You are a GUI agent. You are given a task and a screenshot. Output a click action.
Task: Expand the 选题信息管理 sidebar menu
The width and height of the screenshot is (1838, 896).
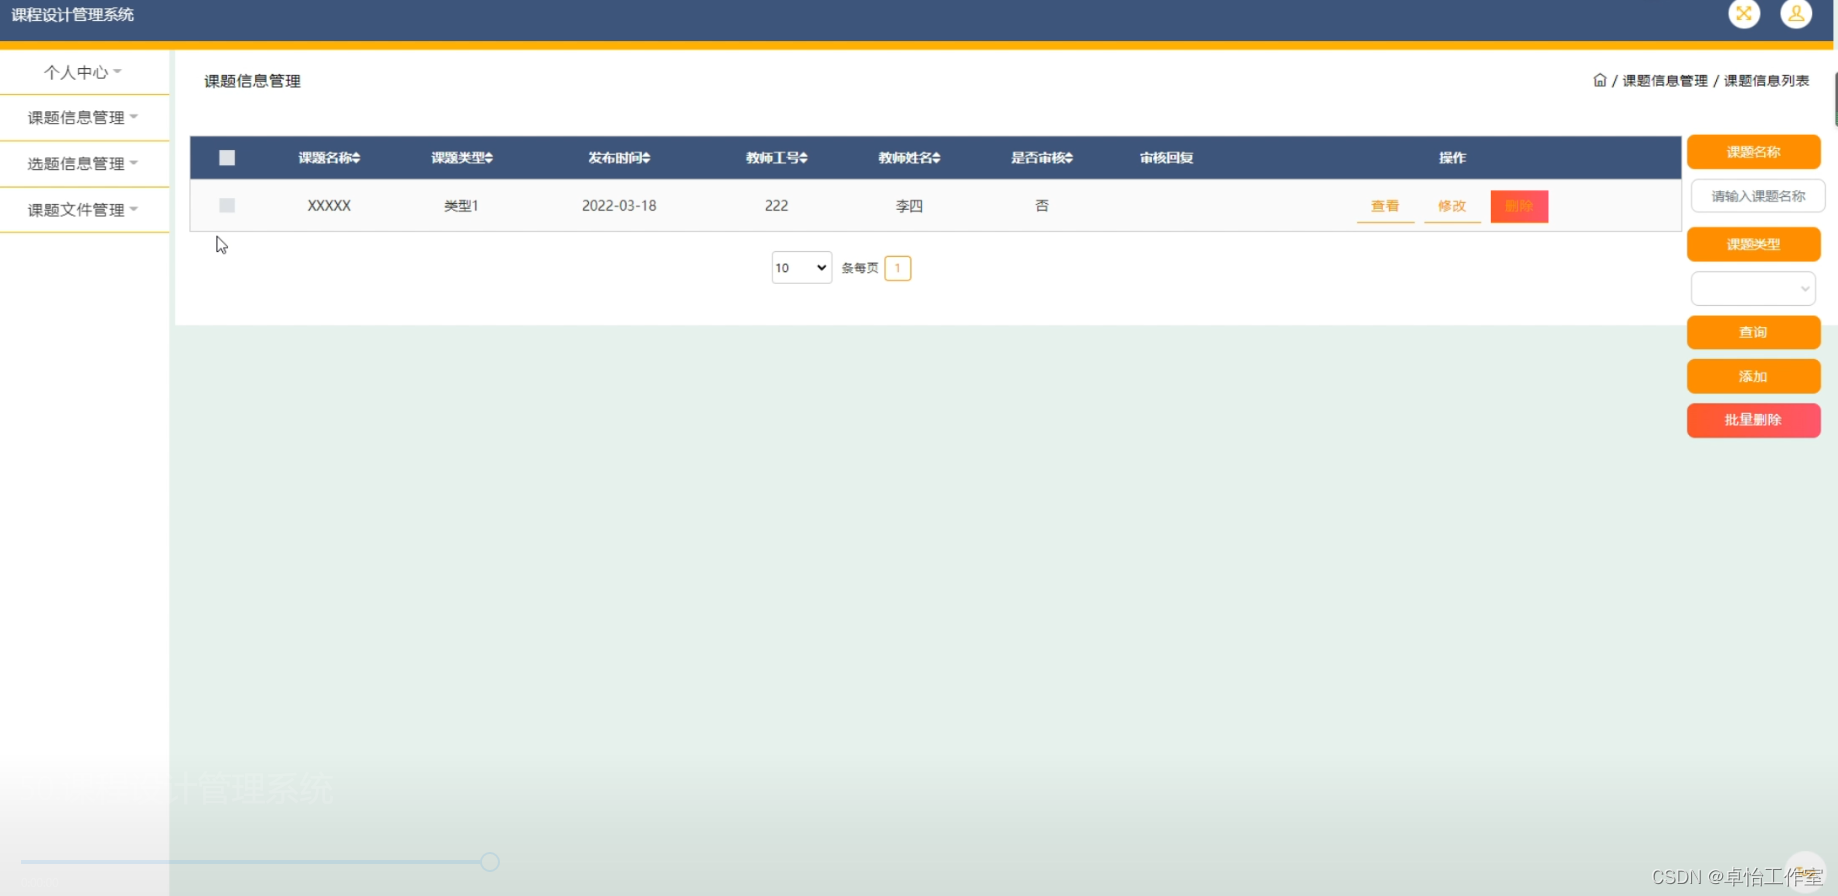pyautogui.click(x=84, y=164)
